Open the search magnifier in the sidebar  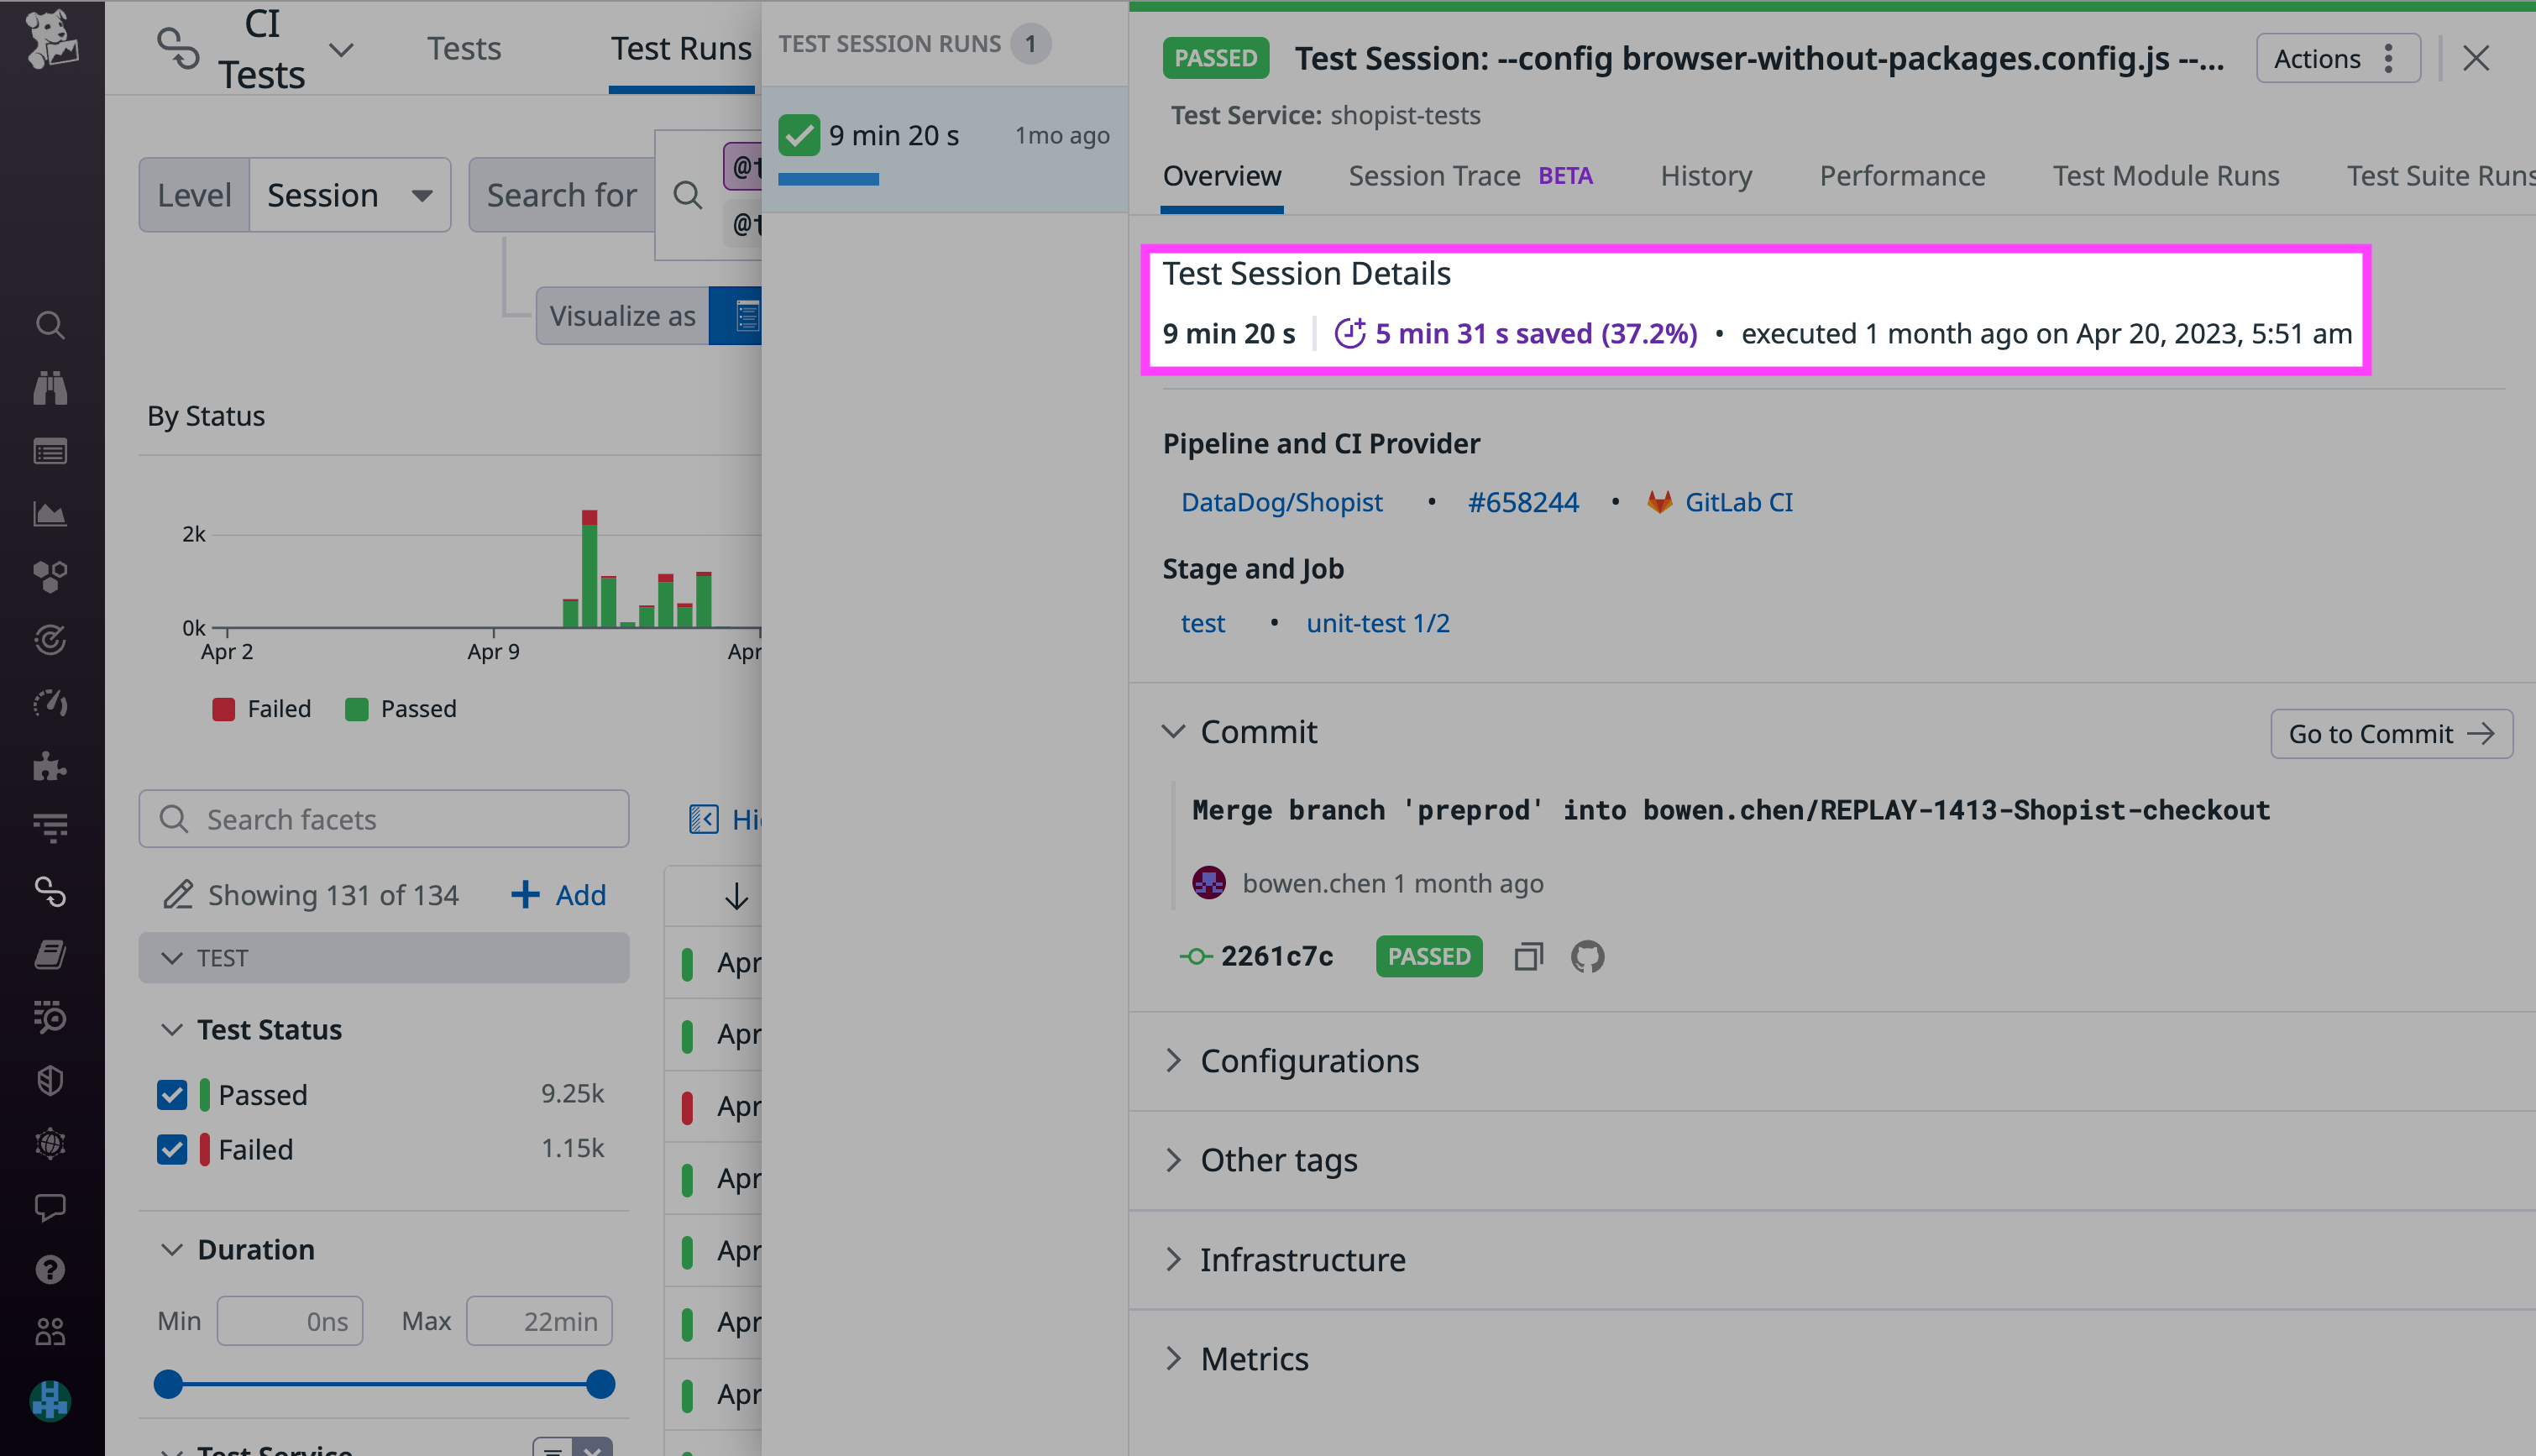(x=50, y=325)
